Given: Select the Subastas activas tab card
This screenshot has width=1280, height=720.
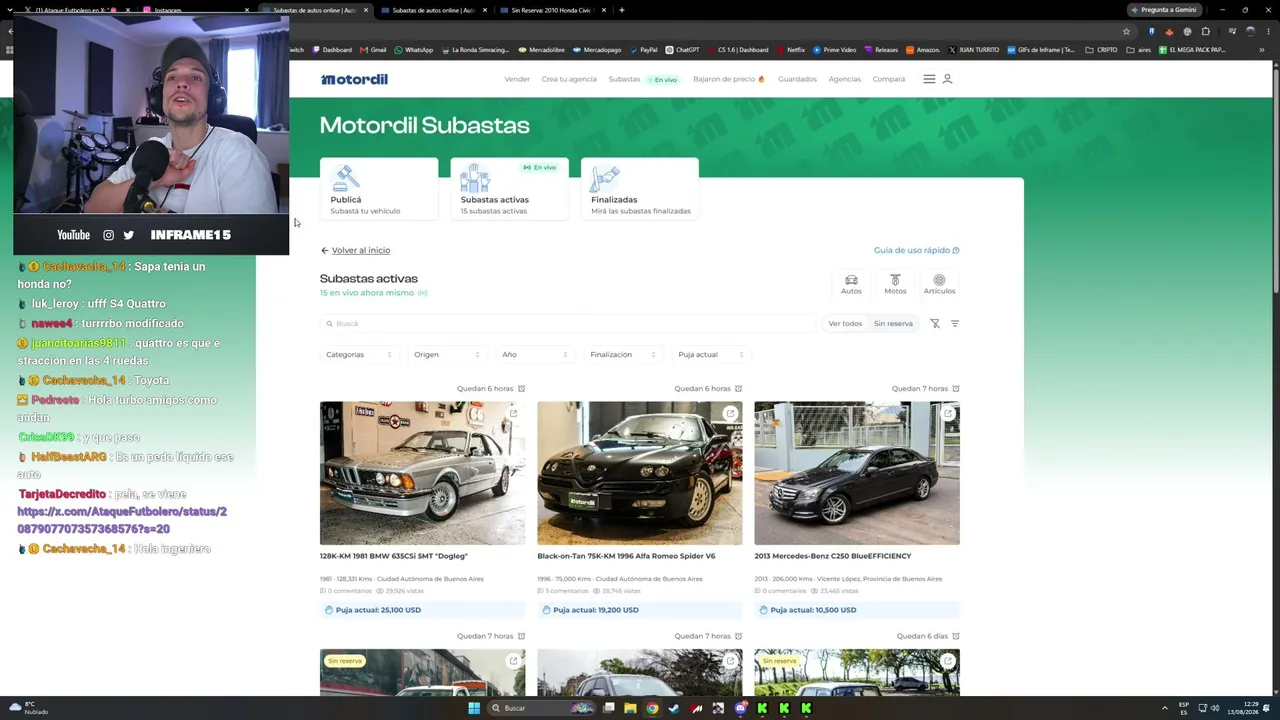Looking at the screenshot, I should (509, 189).
